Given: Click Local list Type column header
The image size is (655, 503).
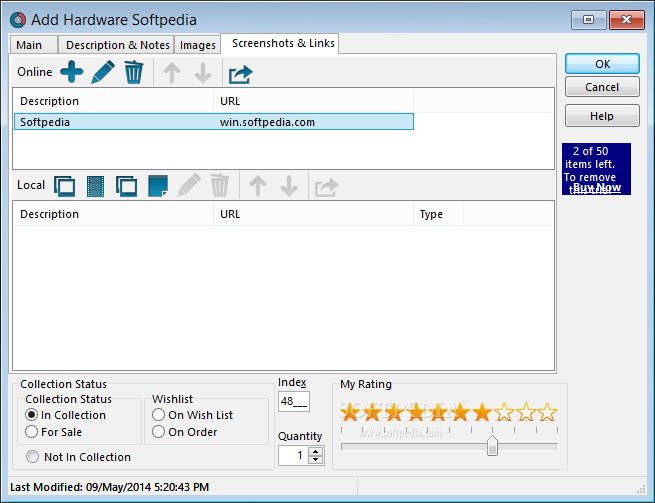Looking at the screenshot, I should (438, 214).
